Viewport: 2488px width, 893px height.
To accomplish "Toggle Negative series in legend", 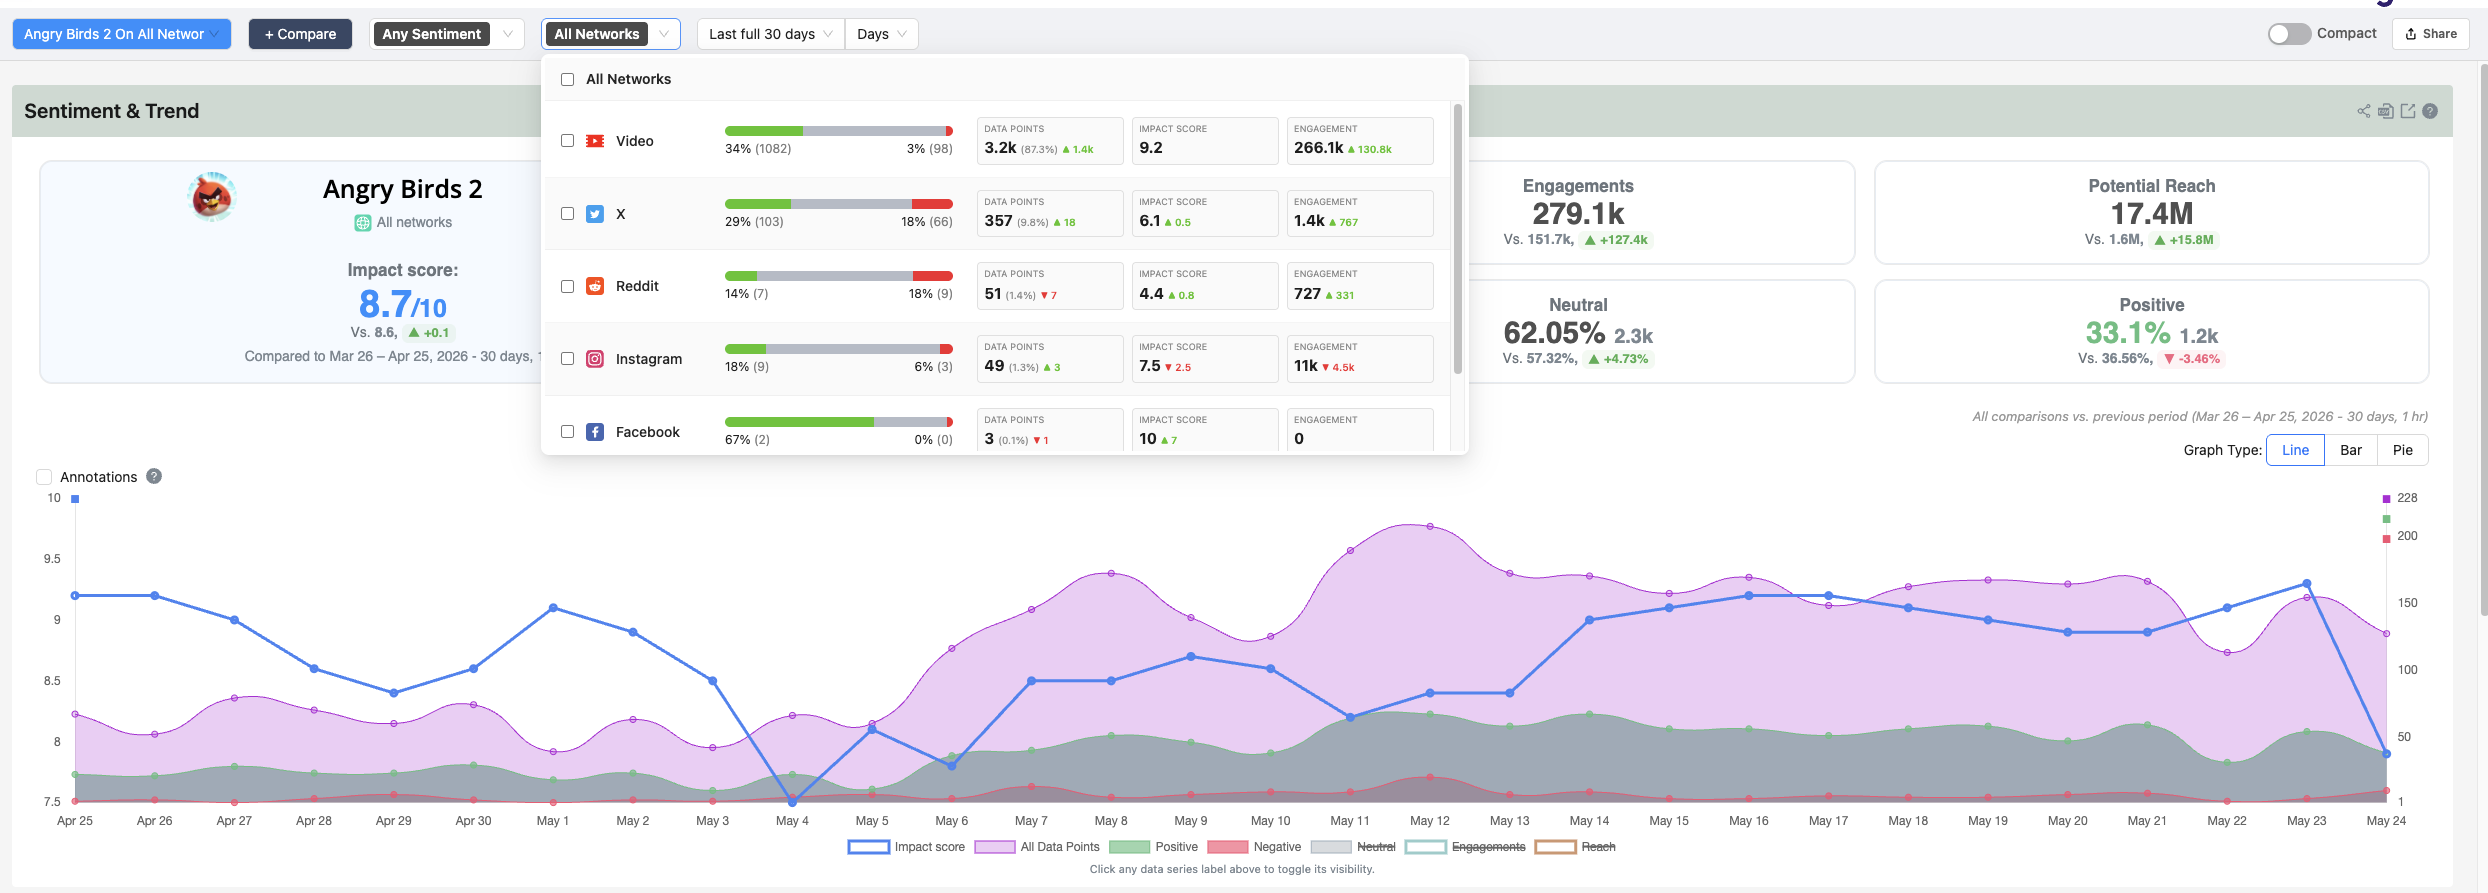I will (1255, 847).
